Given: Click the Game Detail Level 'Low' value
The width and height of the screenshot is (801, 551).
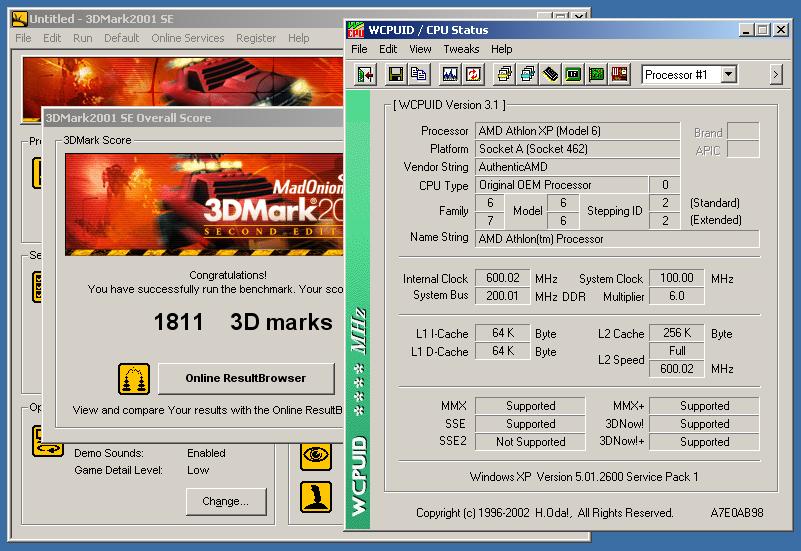Looking at the screenshot, I should [198, 470].
